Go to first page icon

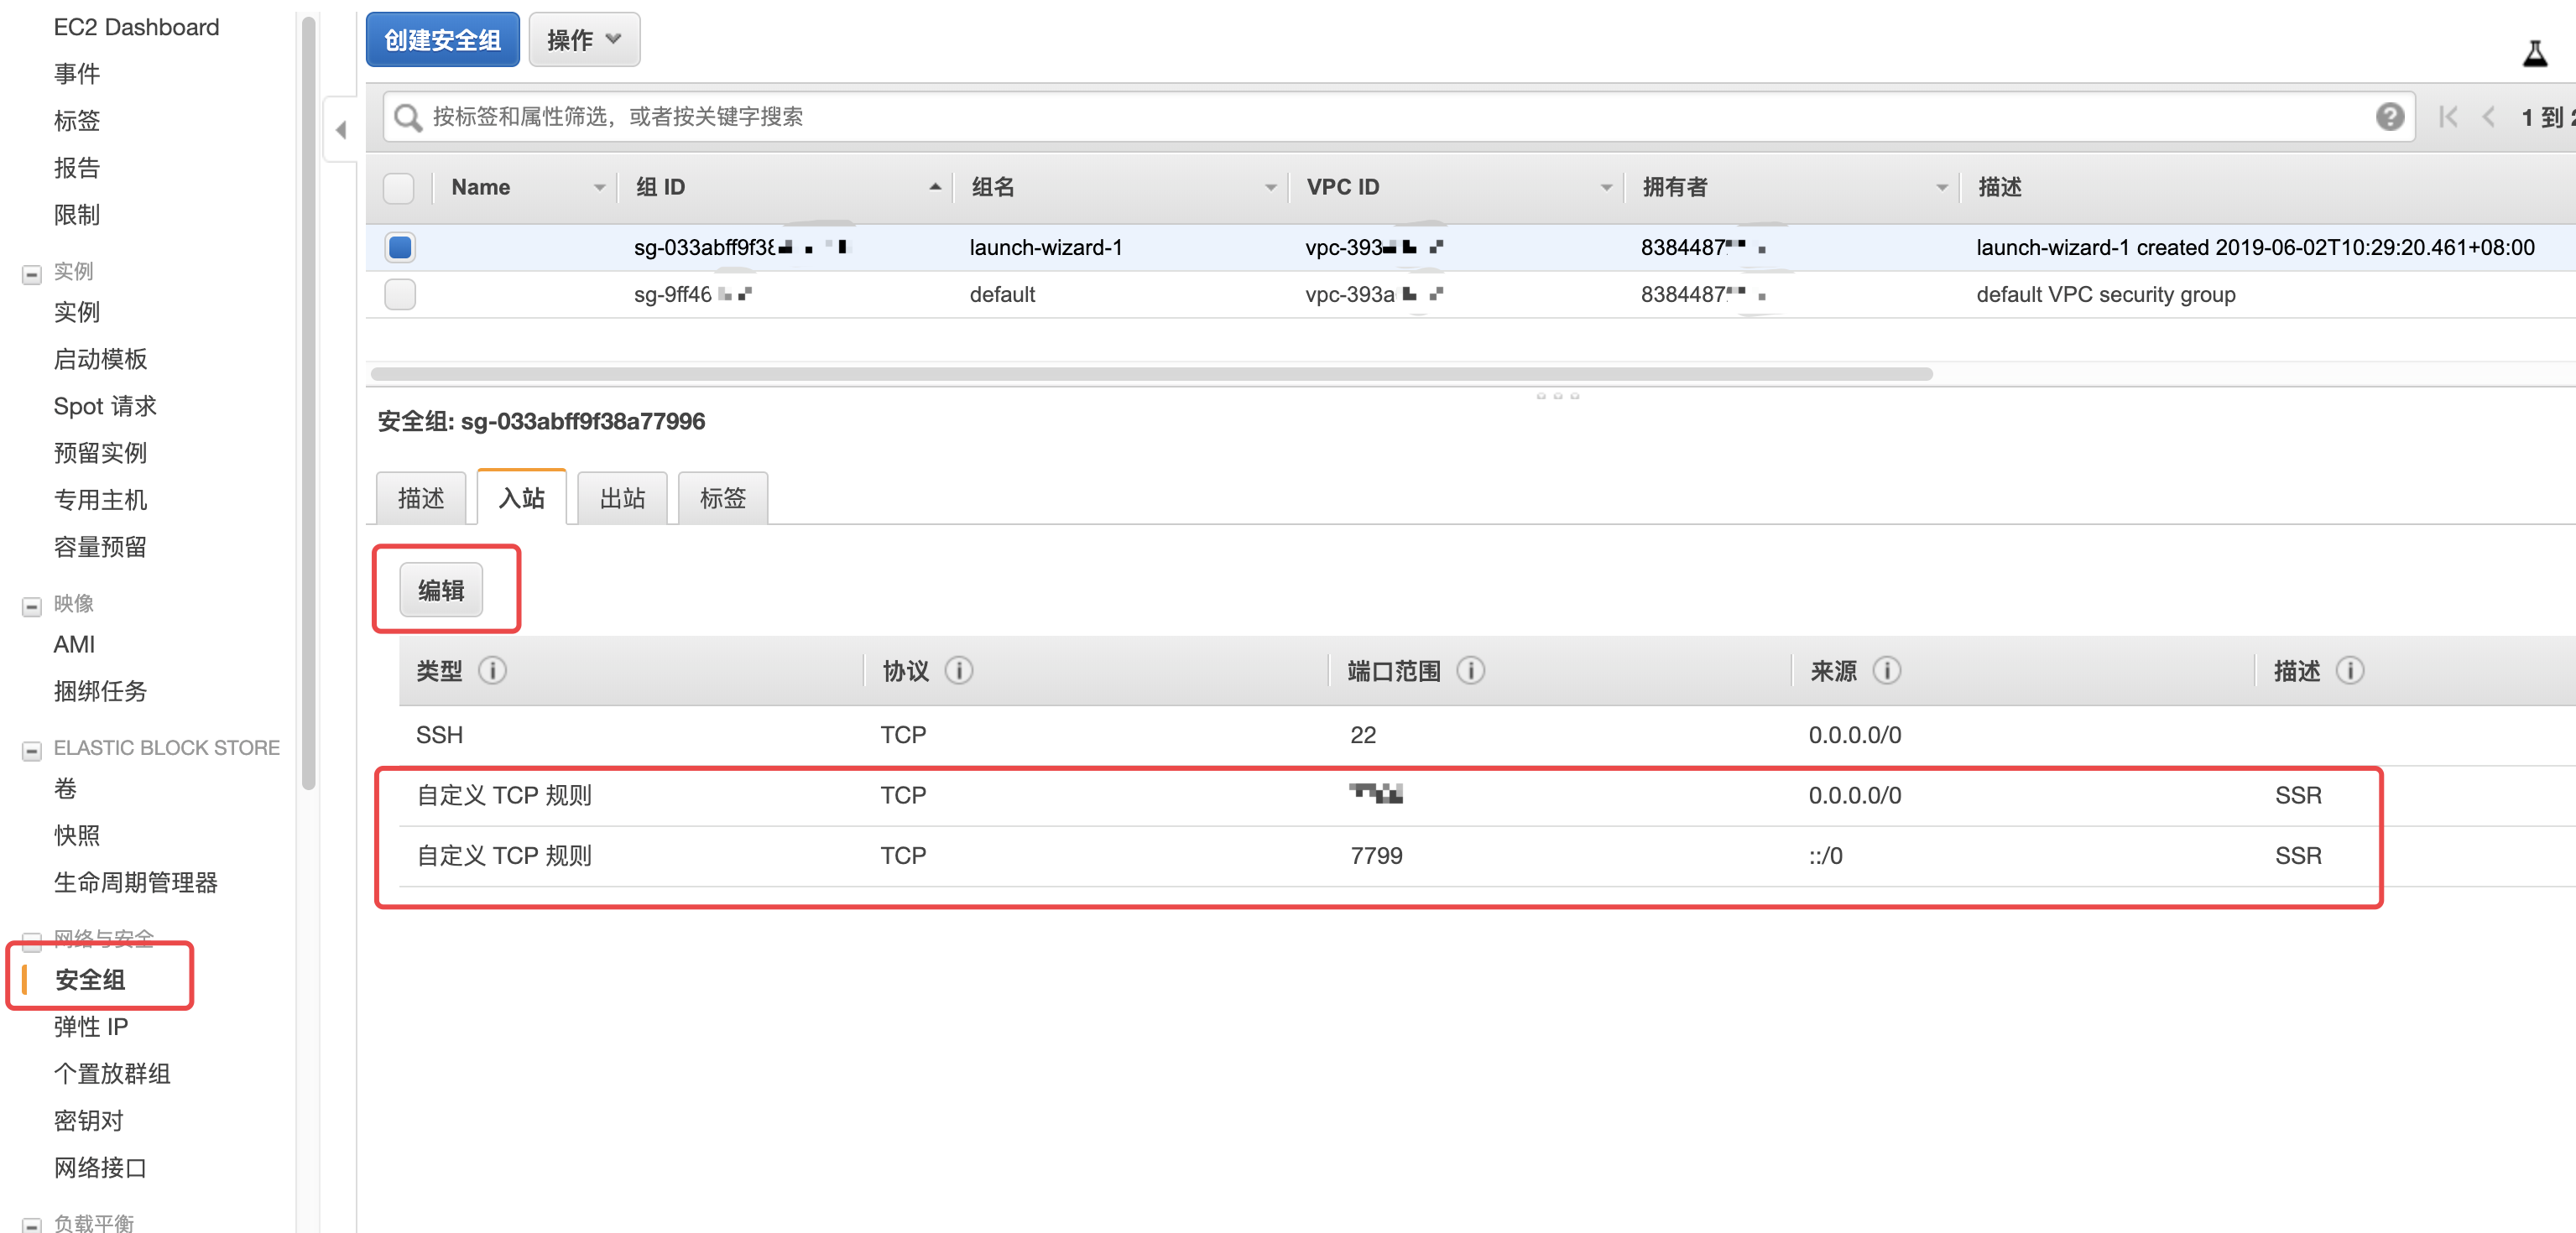tap(2447, 117)
